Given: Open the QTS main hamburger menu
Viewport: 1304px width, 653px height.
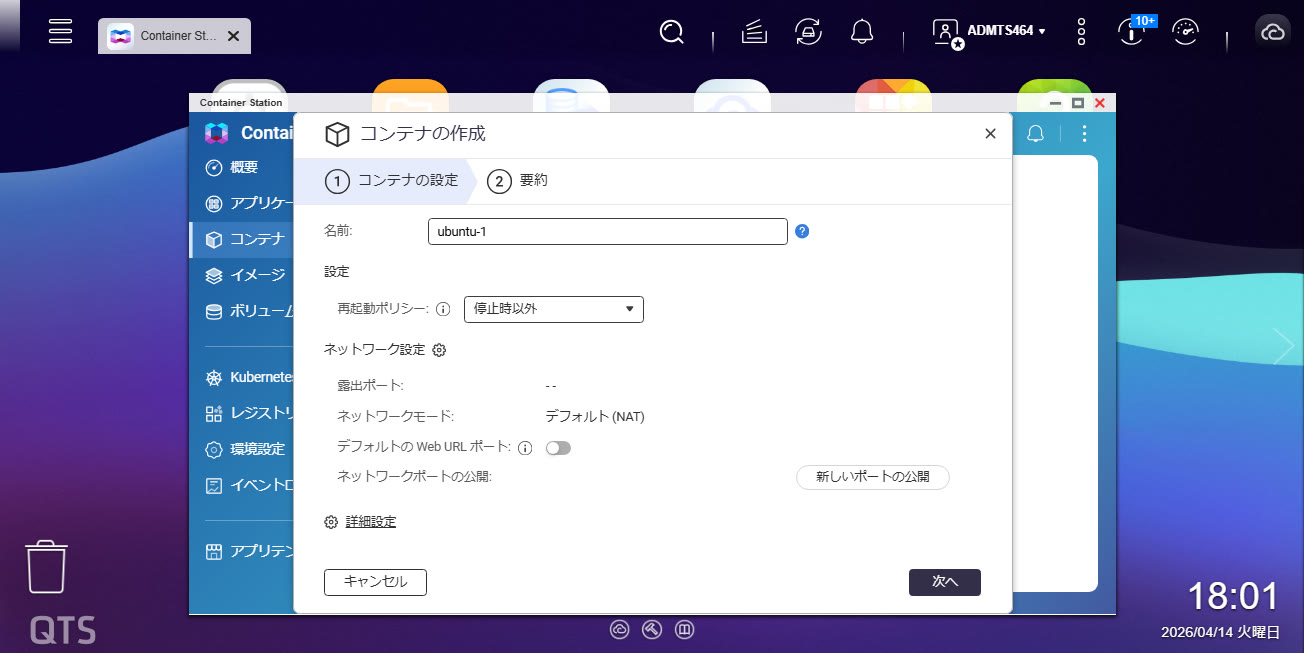Looking at the screenshot, I should 61,31.
